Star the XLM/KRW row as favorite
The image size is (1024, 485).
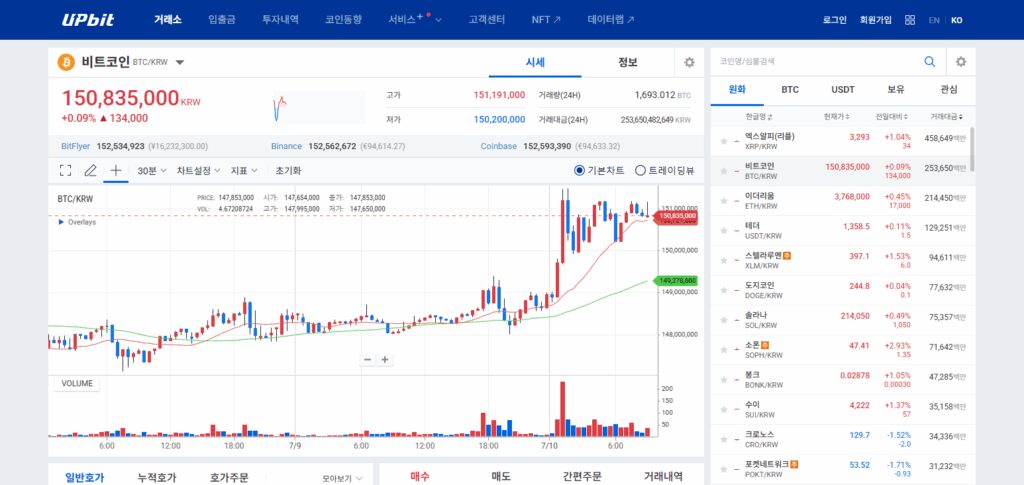point(723,260)
